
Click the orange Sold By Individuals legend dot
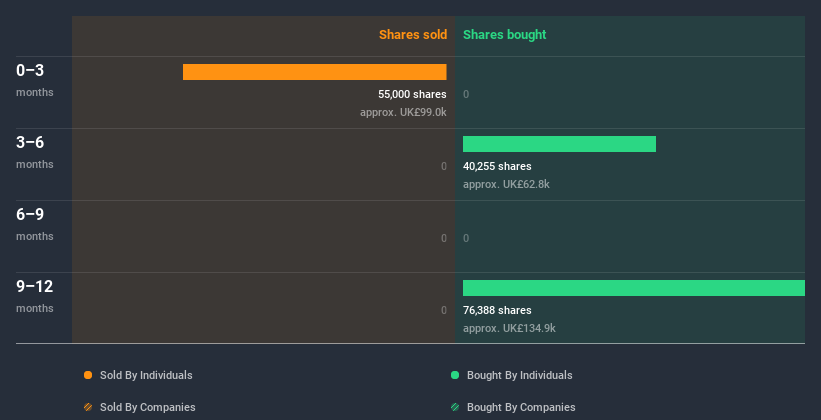pyautogui.click(x=88, y=375)
